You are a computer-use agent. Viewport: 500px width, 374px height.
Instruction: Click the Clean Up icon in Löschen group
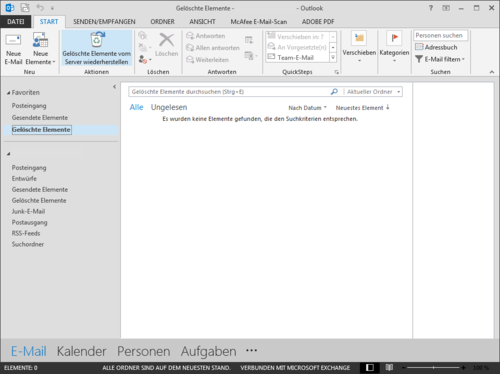click(144, 47)
